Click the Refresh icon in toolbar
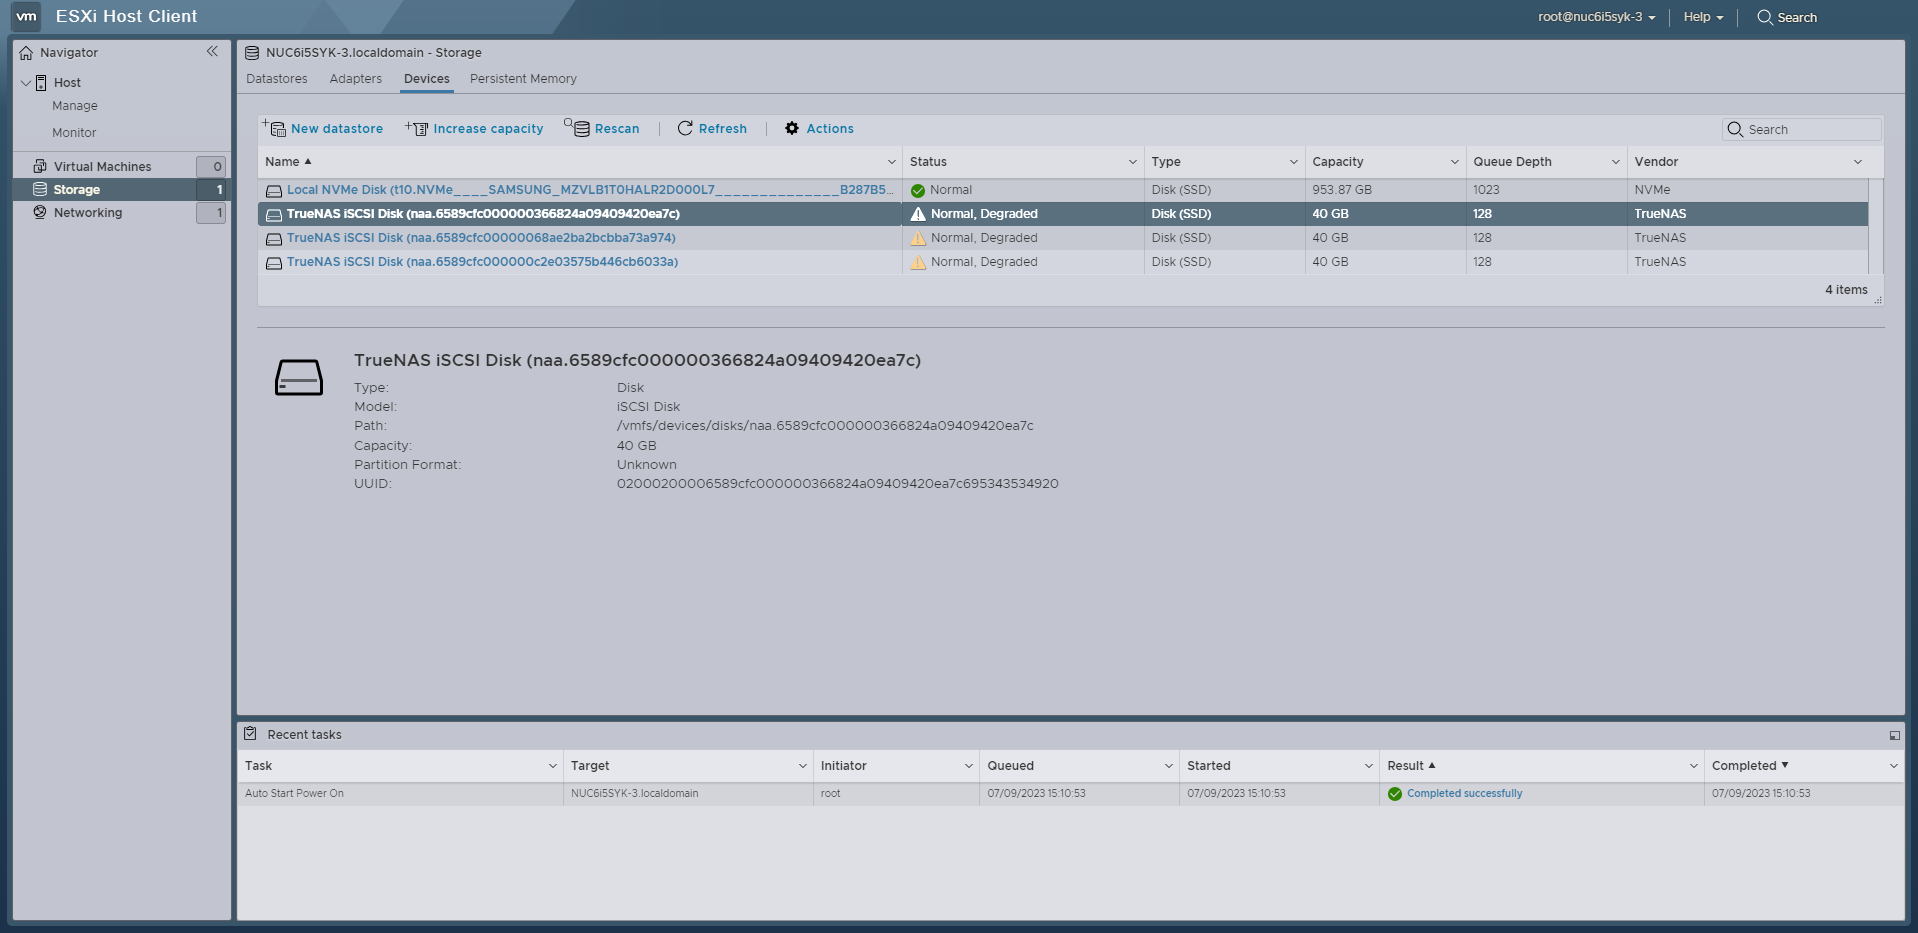This screenshot has height=933, width=1918. click(685, 128)
